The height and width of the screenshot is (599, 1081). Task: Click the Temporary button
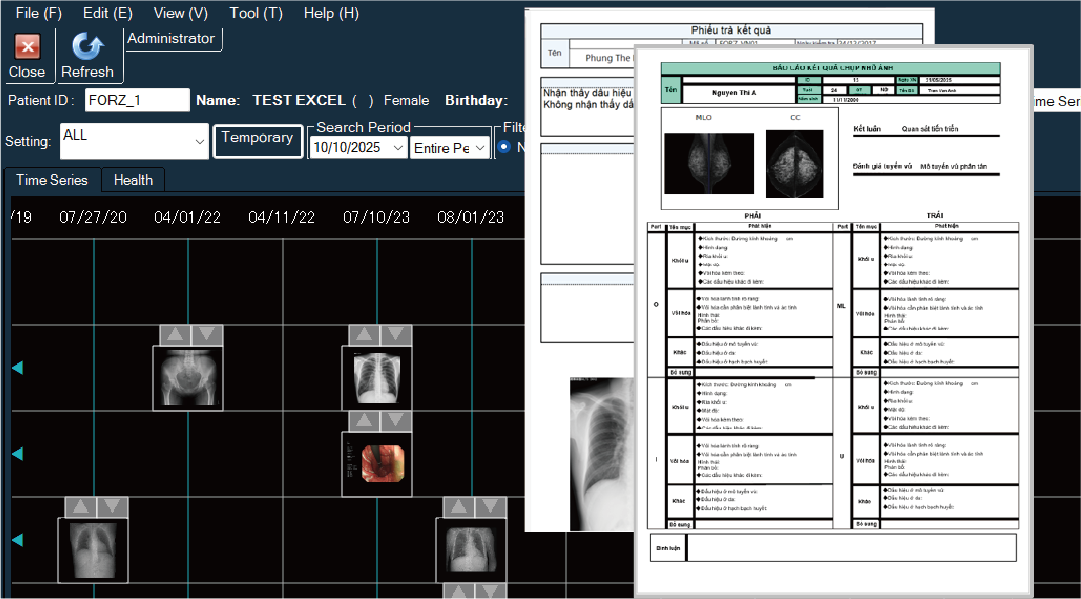(257, 139)
